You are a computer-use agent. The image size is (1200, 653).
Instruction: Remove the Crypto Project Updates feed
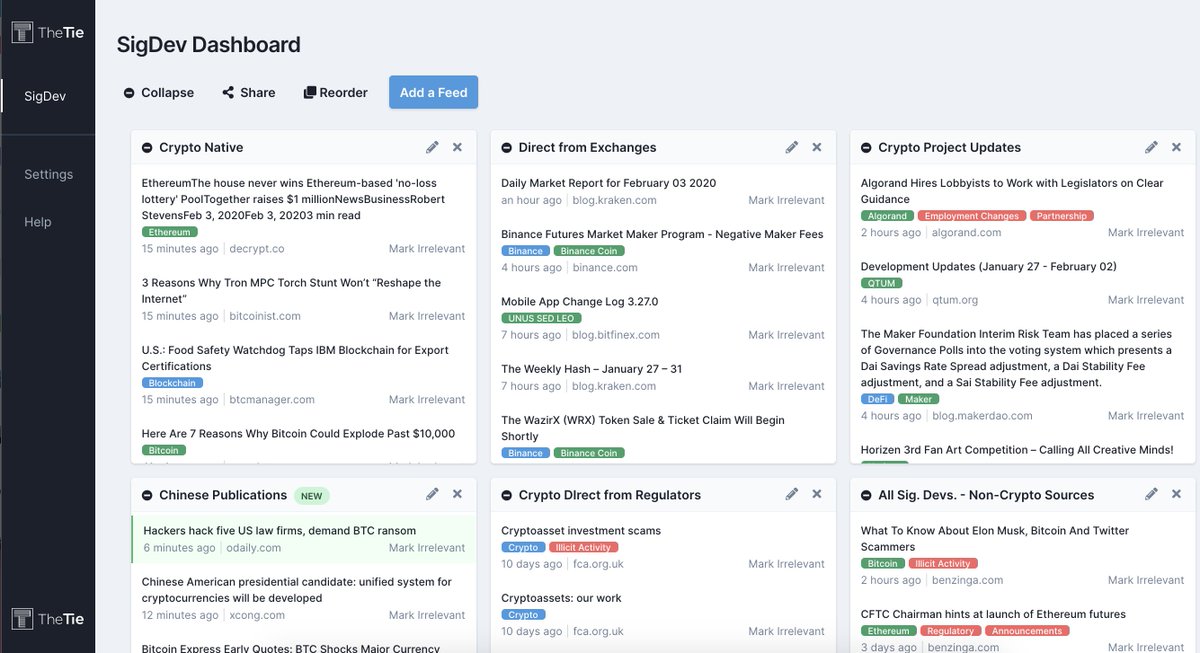tap(1176, 147)
